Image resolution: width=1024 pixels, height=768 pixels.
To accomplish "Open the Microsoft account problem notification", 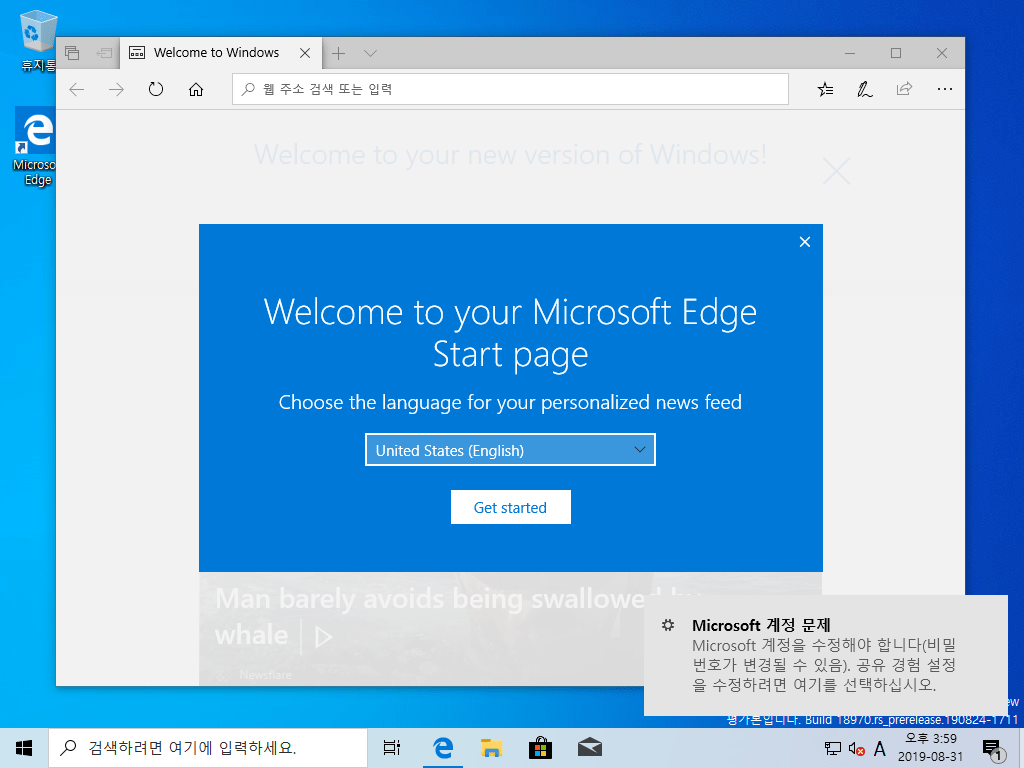I will pyautogui.click(x=825, y=655).
